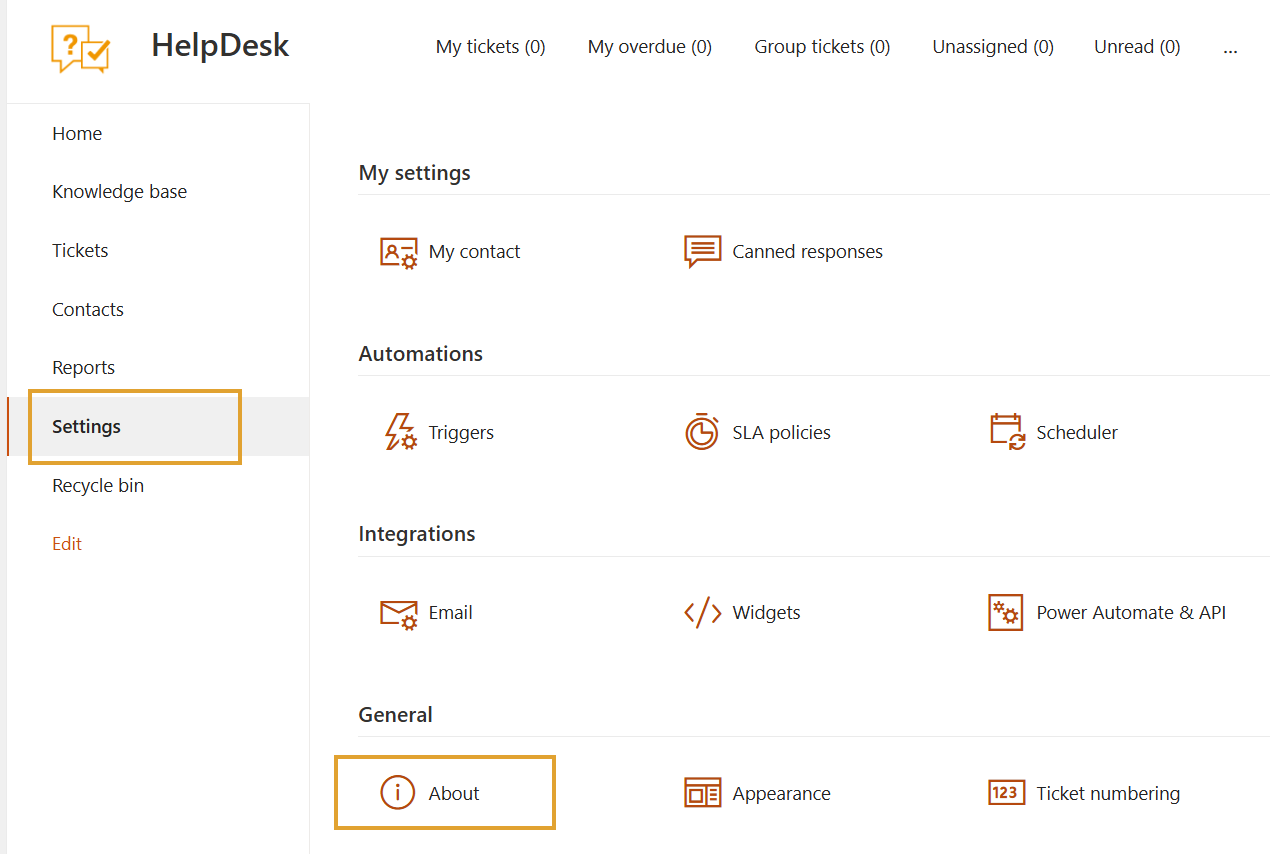Open the My contact icon
Viewport: 1277px width, 854px height.
pyautogui.click(x=398, y=252)
